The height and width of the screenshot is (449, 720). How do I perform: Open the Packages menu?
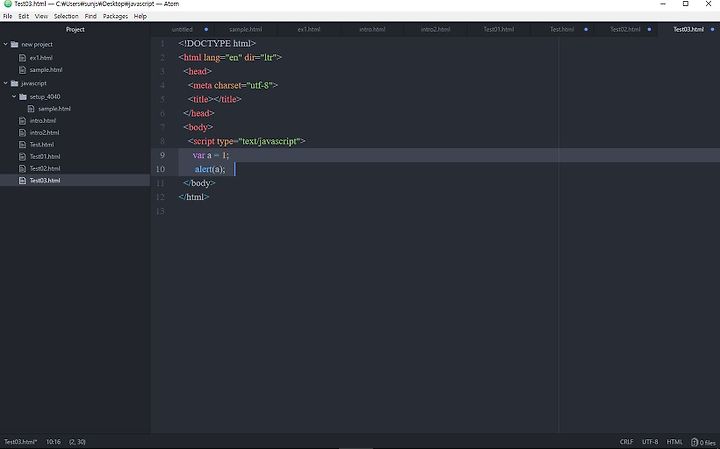pos(115,16)
